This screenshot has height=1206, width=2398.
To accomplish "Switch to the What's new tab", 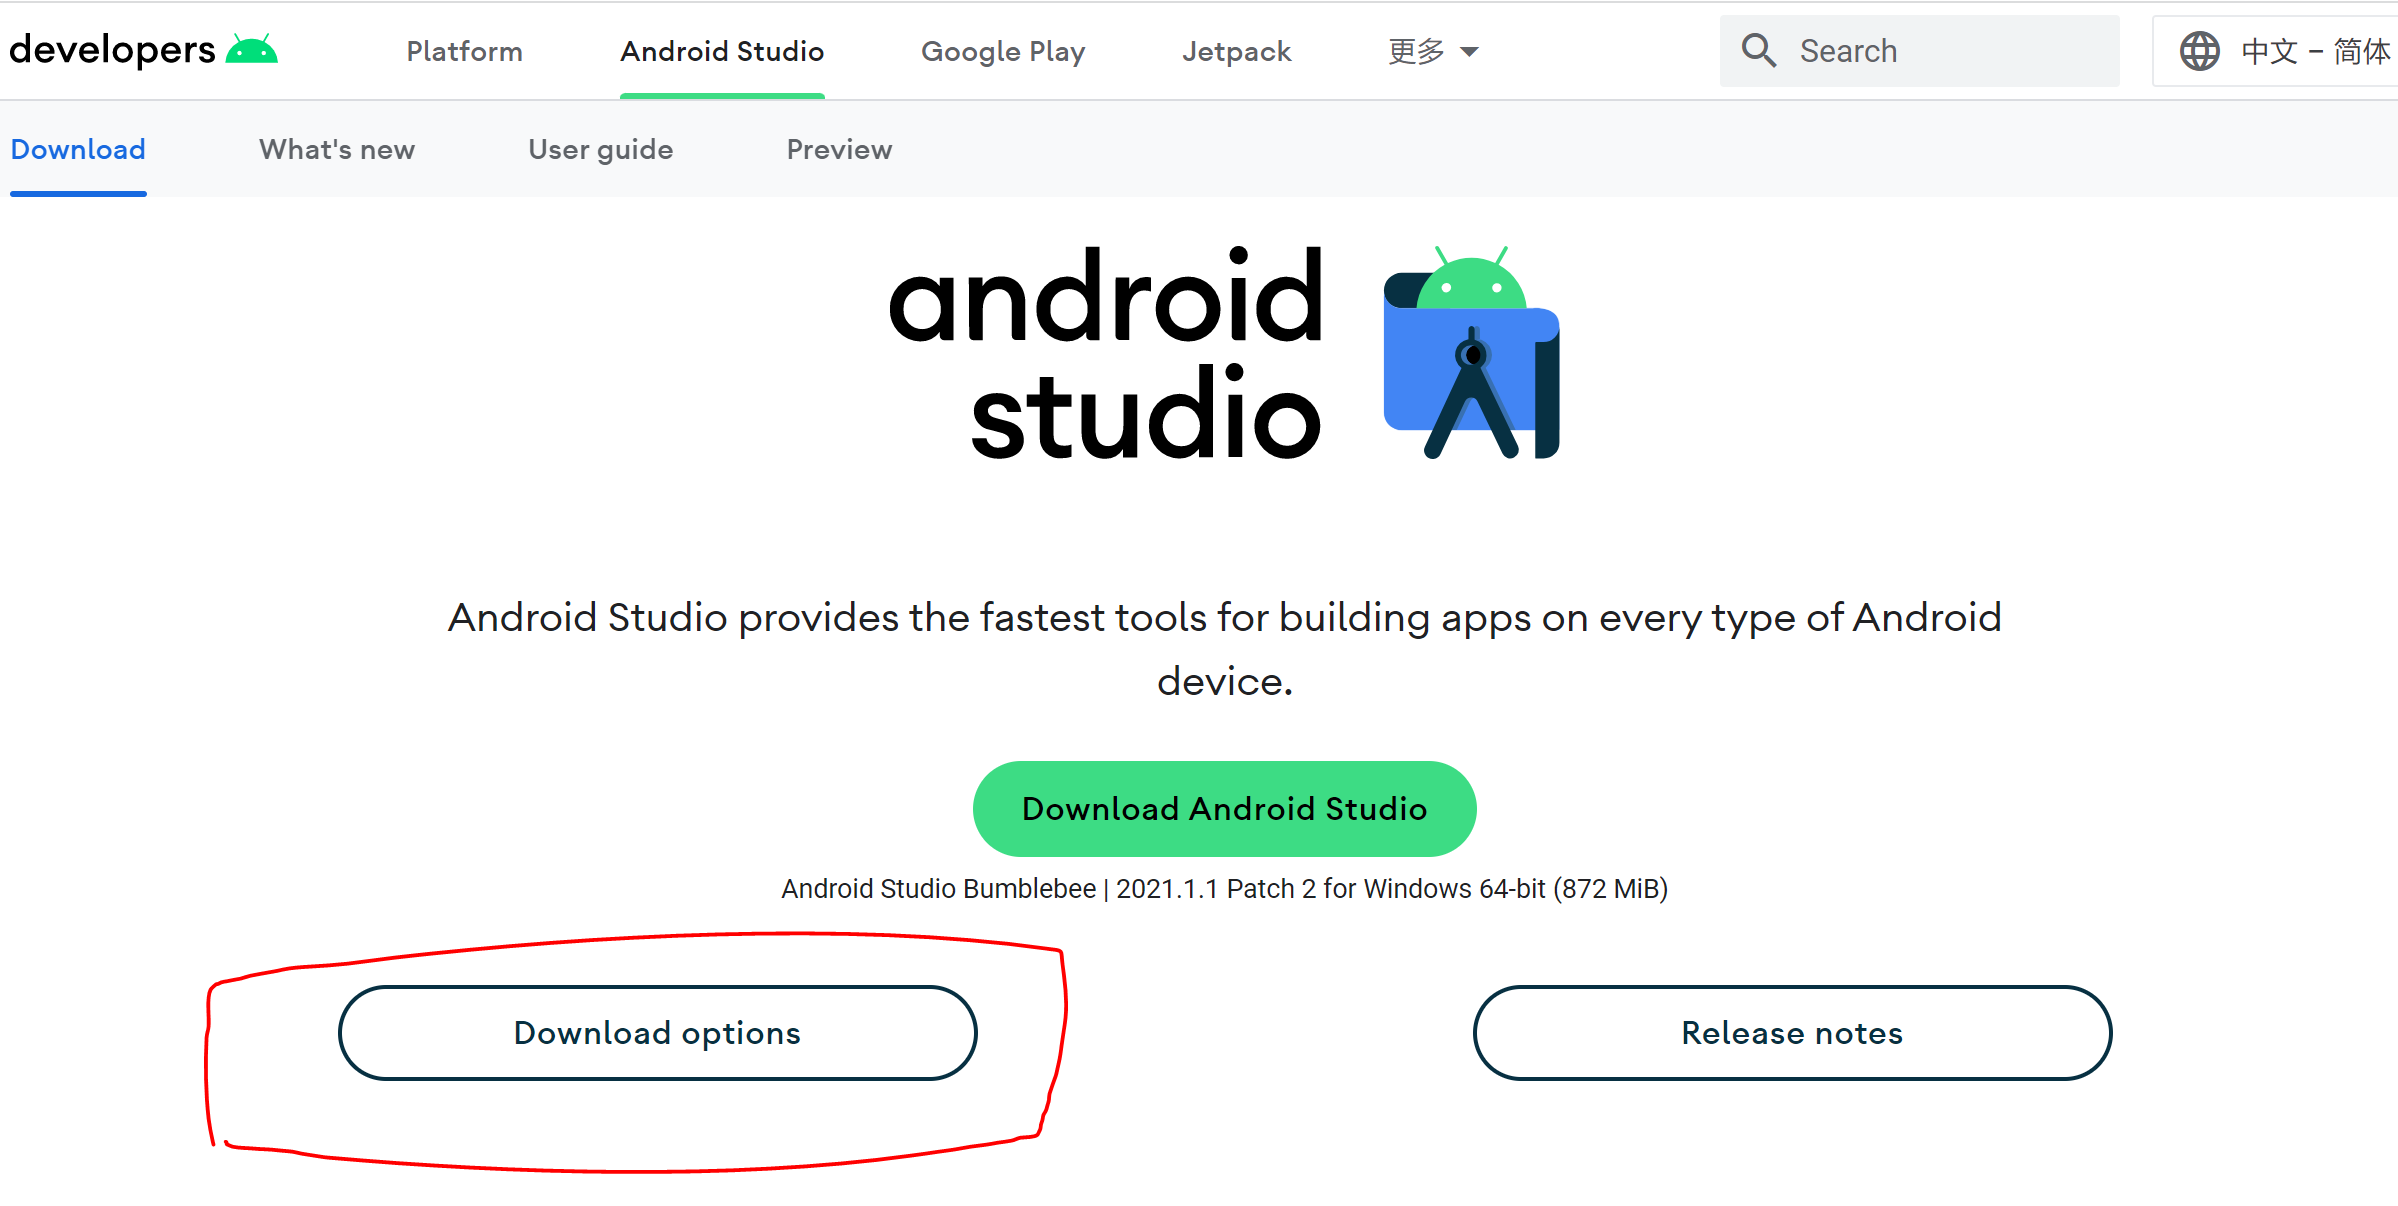I will [x=336, y=149].
